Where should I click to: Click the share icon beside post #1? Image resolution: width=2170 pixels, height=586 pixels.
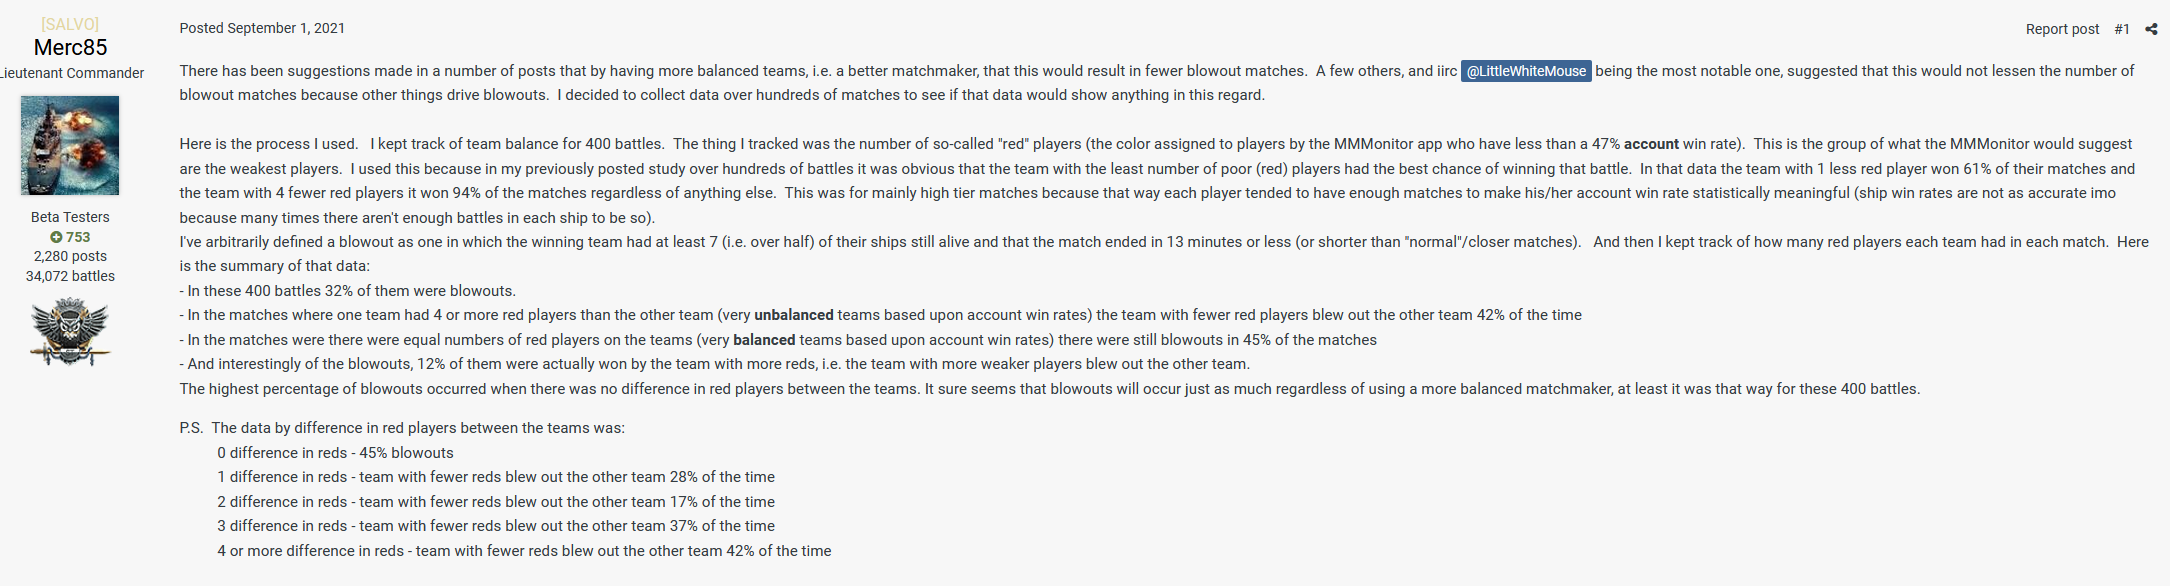[2151, 29]
